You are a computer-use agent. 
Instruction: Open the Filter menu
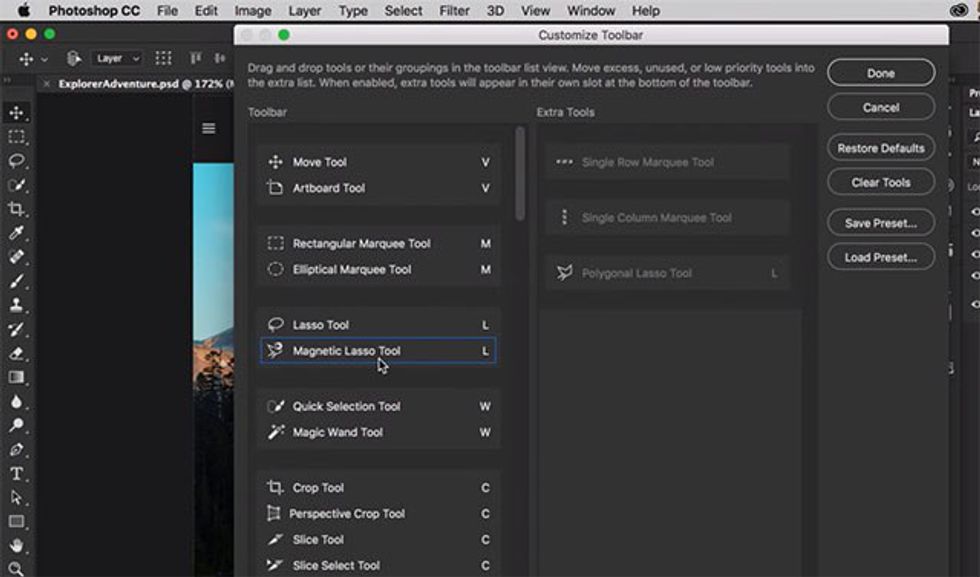[x=454, y=11]
